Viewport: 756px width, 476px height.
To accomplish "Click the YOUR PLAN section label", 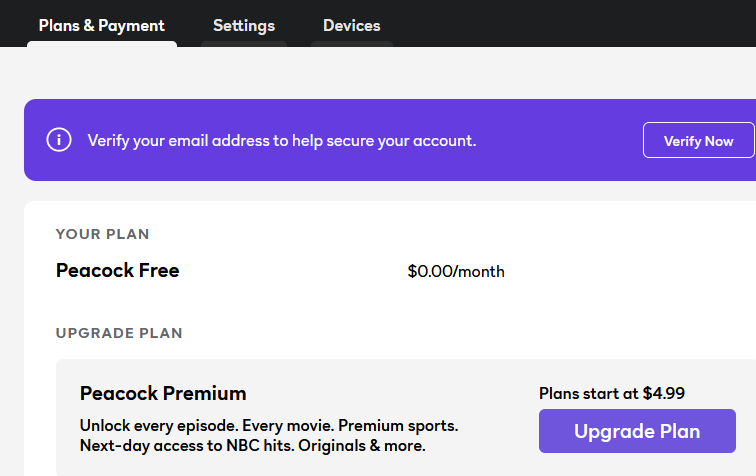I will tap(102, 234).
